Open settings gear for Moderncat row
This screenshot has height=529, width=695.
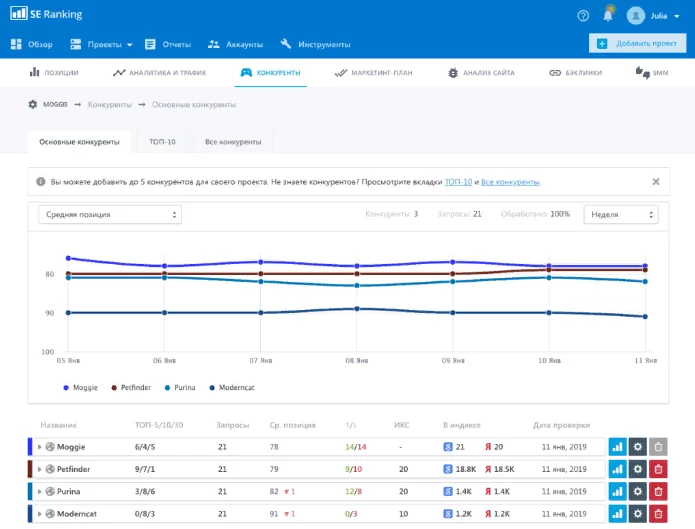638,514
